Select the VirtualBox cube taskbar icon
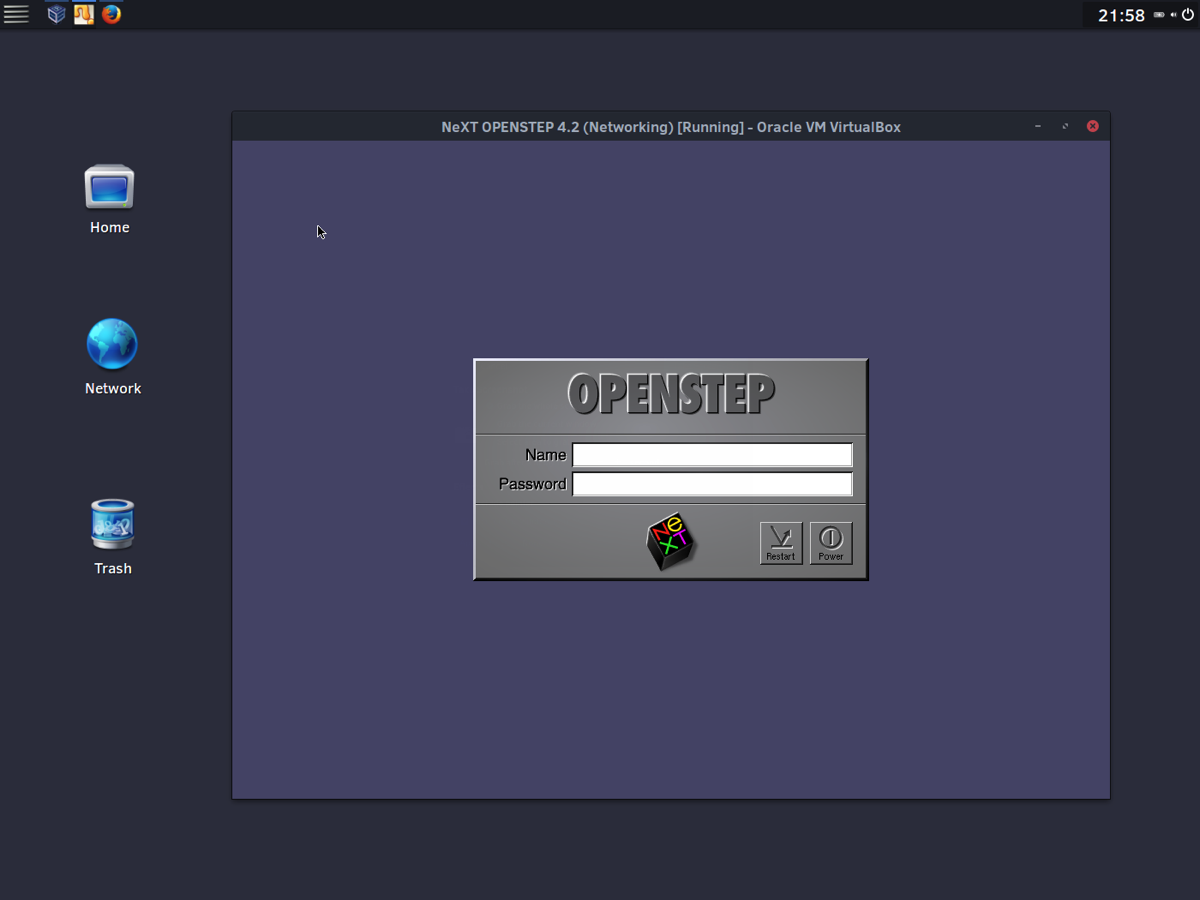Viewport: 1200px width, 900px height. [x=57, y=14]
